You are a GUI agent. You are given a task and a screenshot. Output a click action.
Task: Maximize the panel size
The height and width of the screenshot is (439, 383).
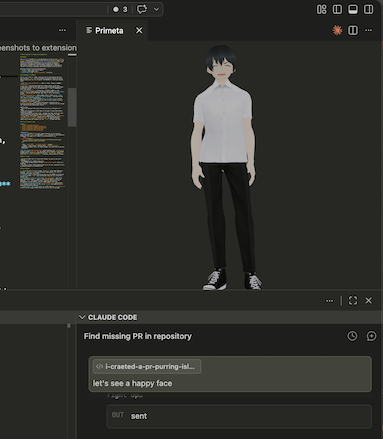point(353,301)
